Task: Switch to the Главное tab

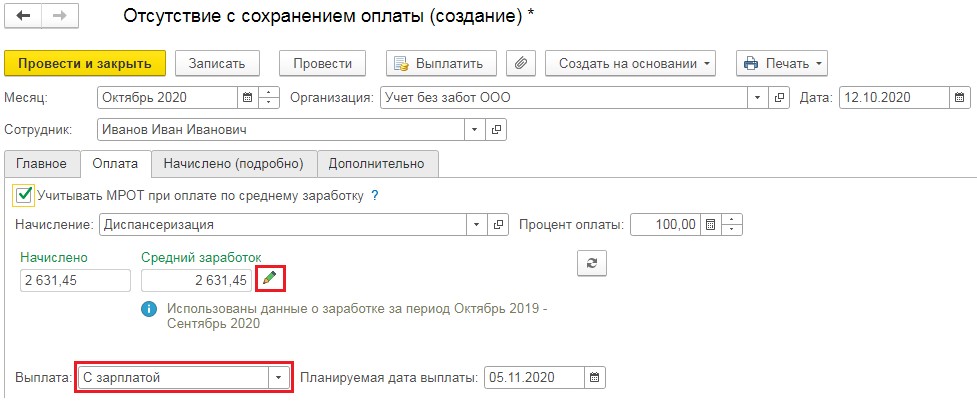Action: [x=42, y=163]
